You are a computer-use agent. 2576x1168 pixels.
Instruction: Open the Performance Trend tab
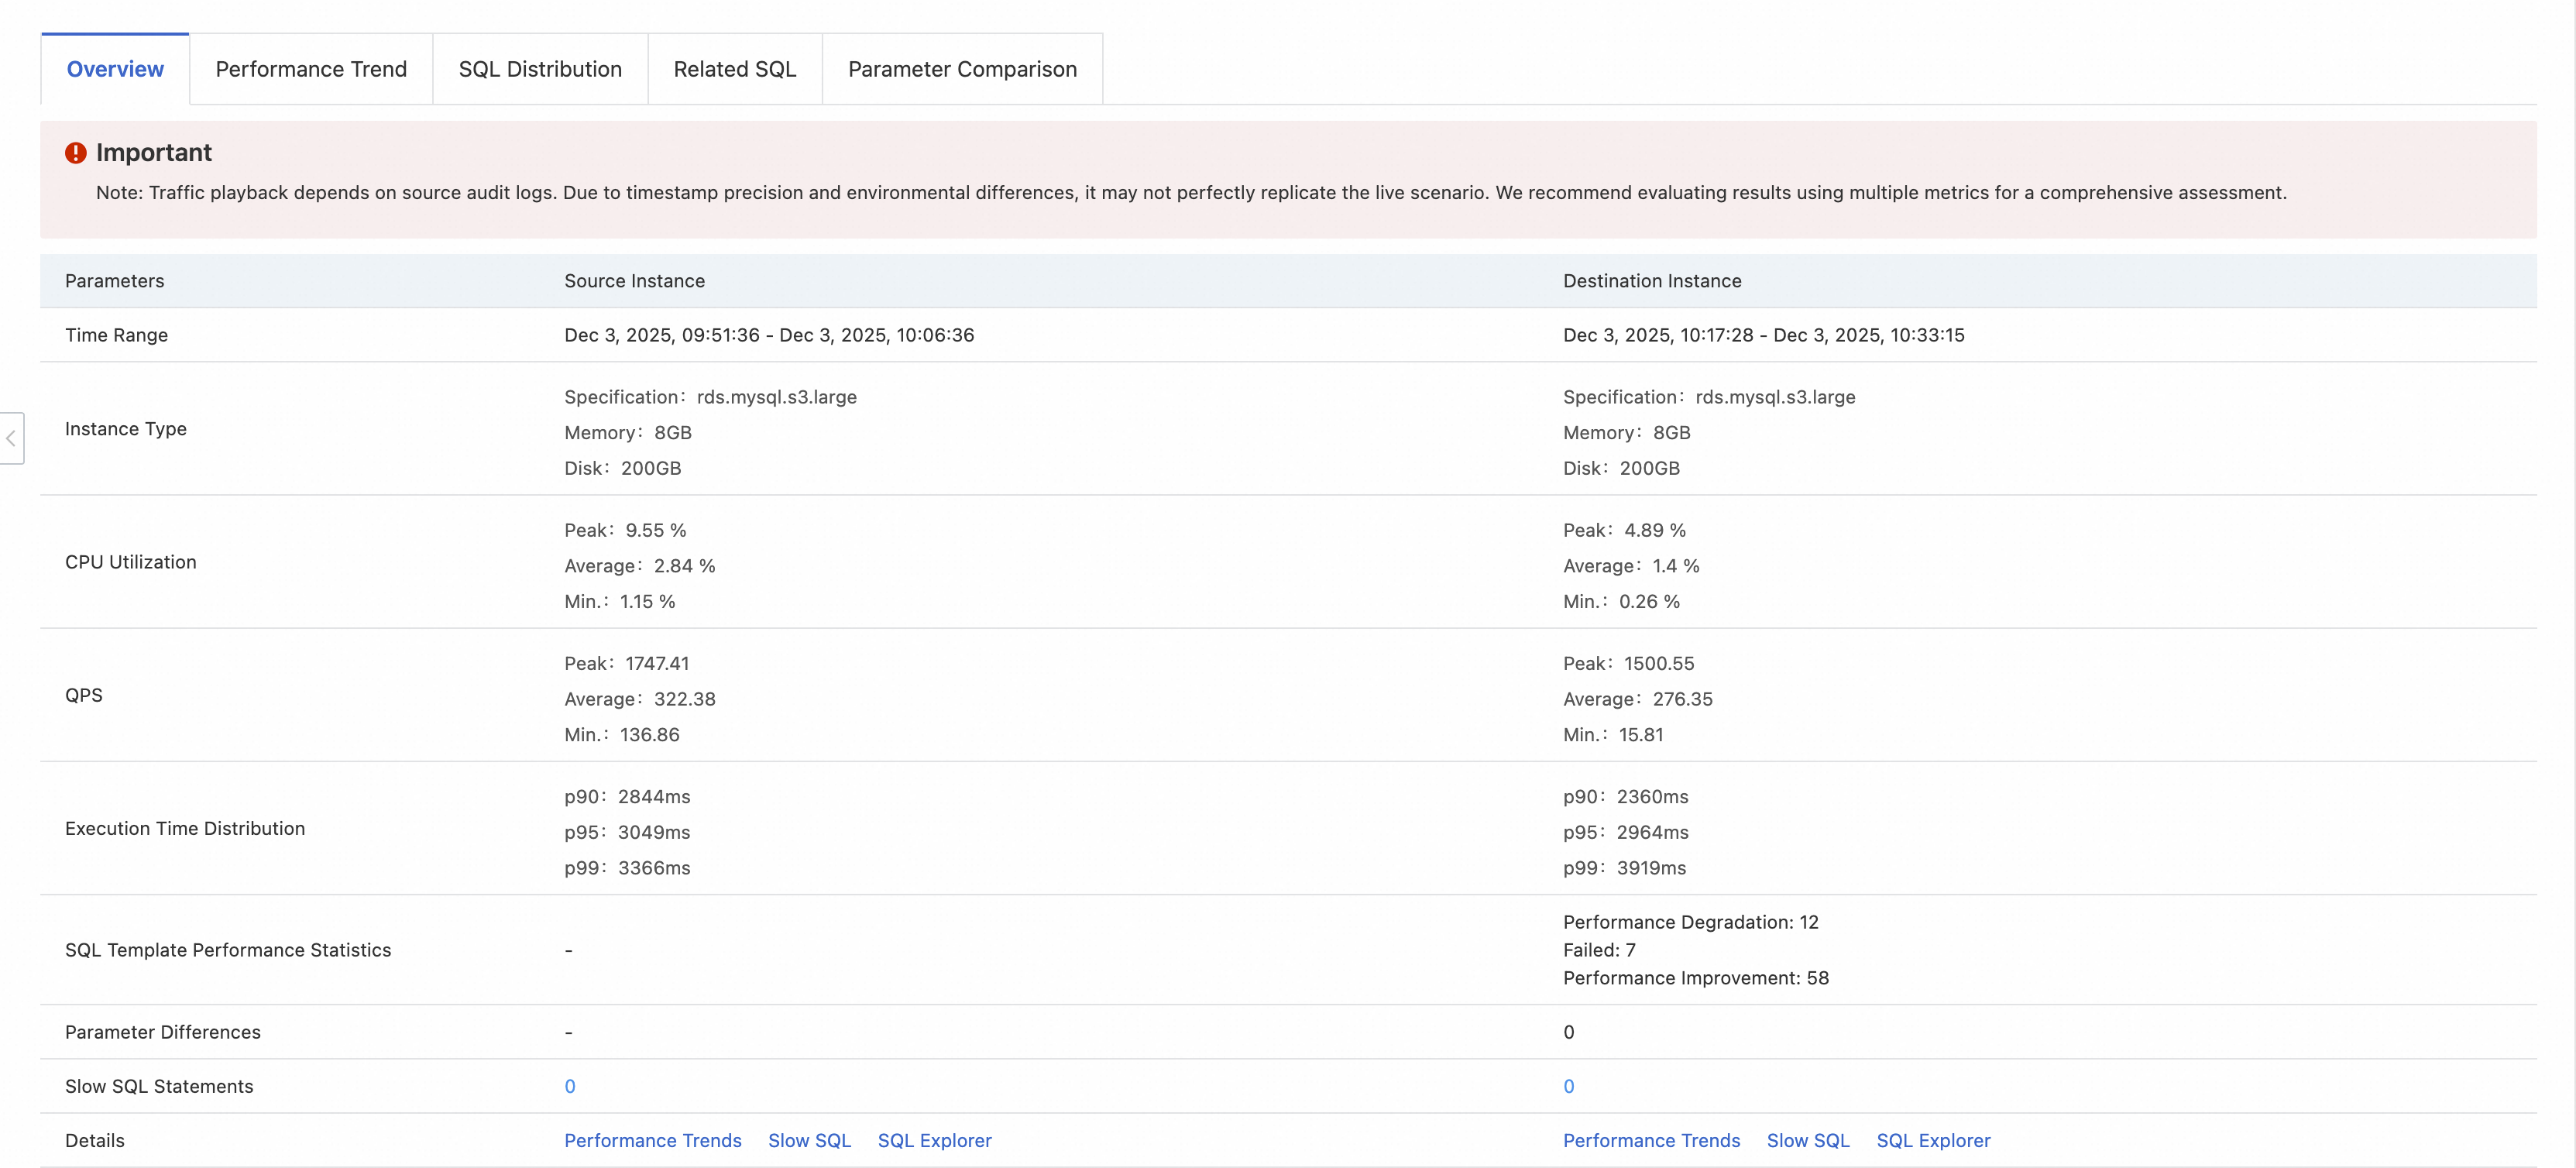point(311,69)
